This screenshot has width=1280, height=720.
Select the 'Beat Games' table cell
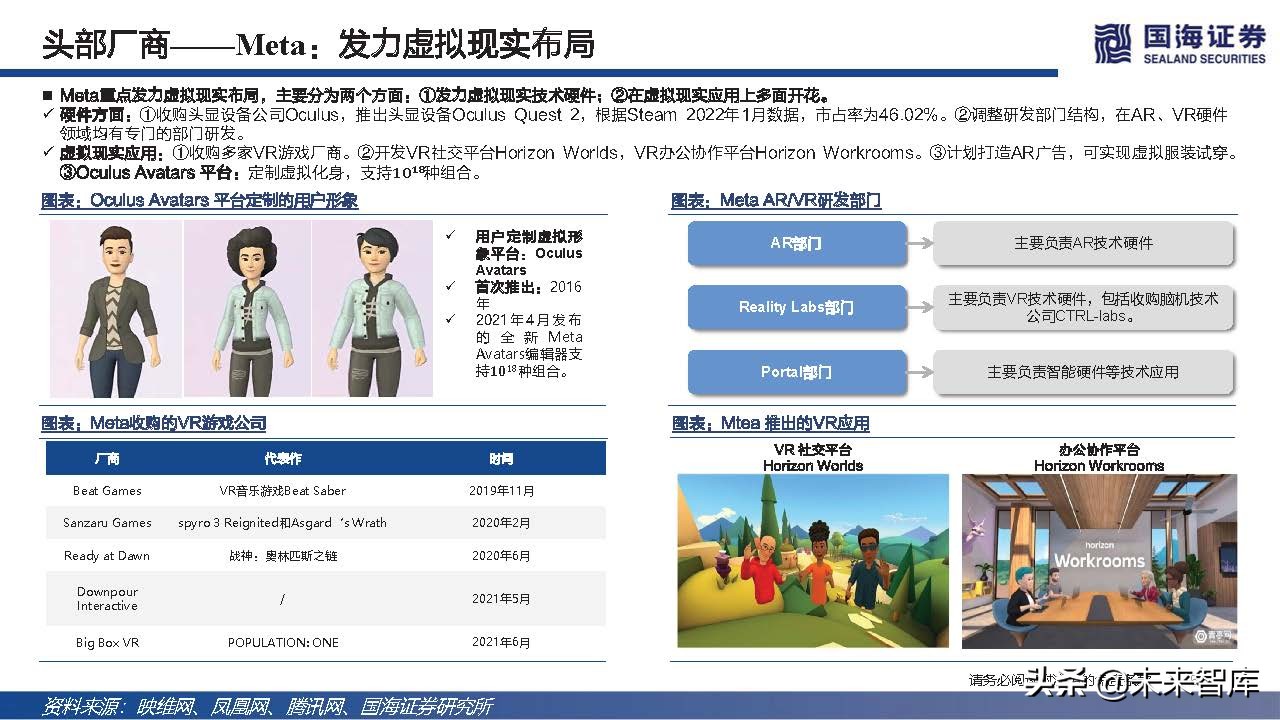point(107,491)
